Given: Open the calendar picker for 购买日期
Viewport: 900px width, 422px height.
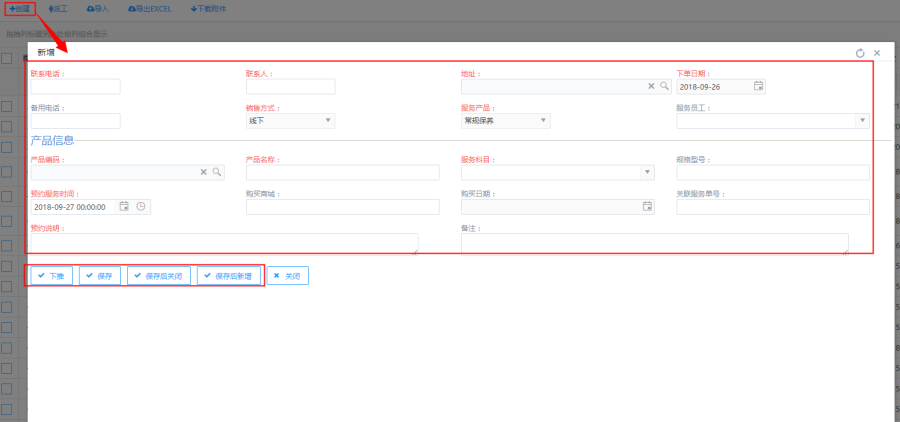Looking at the screenshot, I should [x=647, y=207].
